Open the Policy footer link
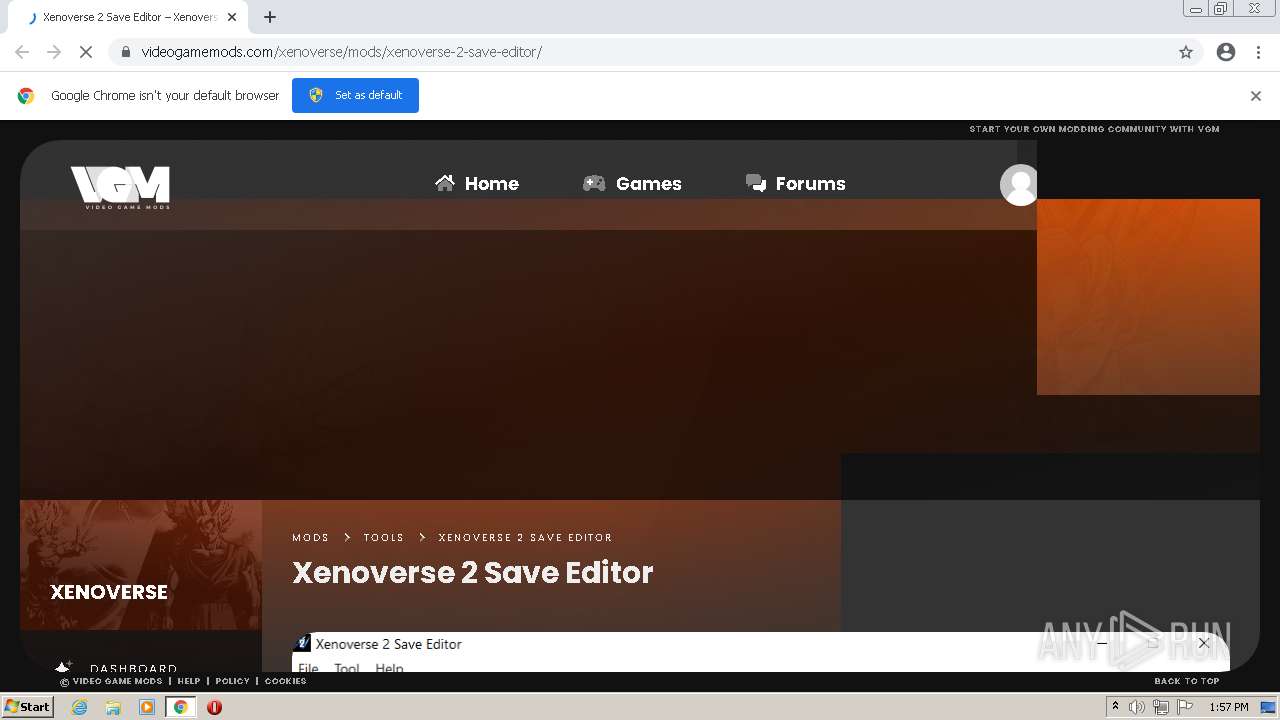 pos(232,681)
